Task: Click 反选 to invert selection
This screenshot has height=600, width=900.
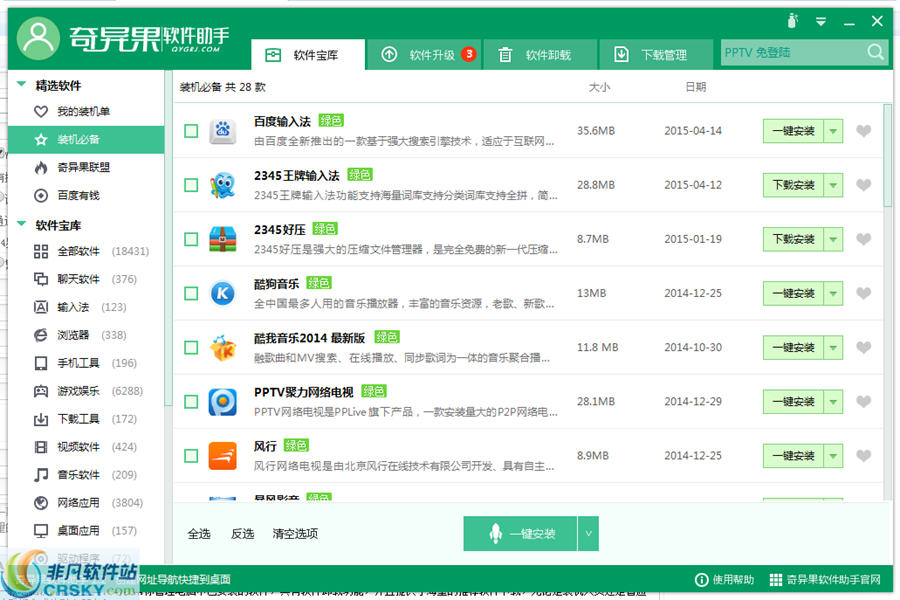Action: pyautogui.click(x=242, y=534)
